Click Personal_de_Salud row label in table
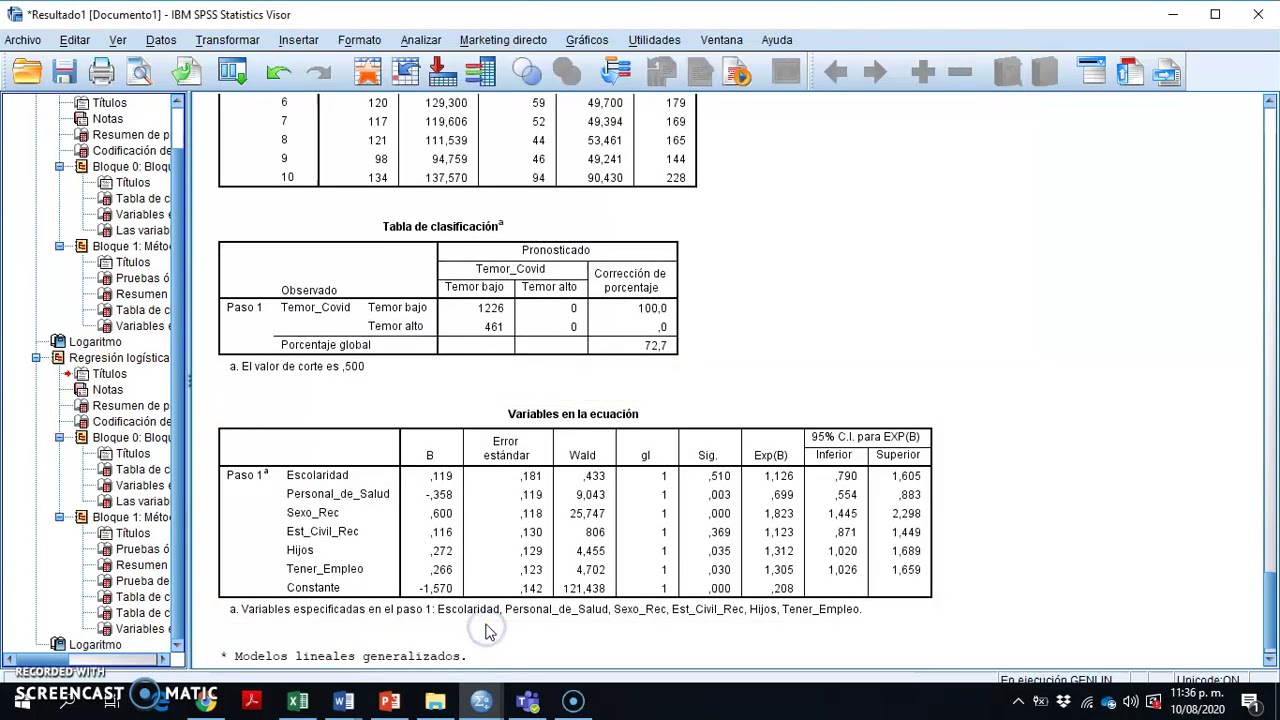1280x720 pixels. 338,494
